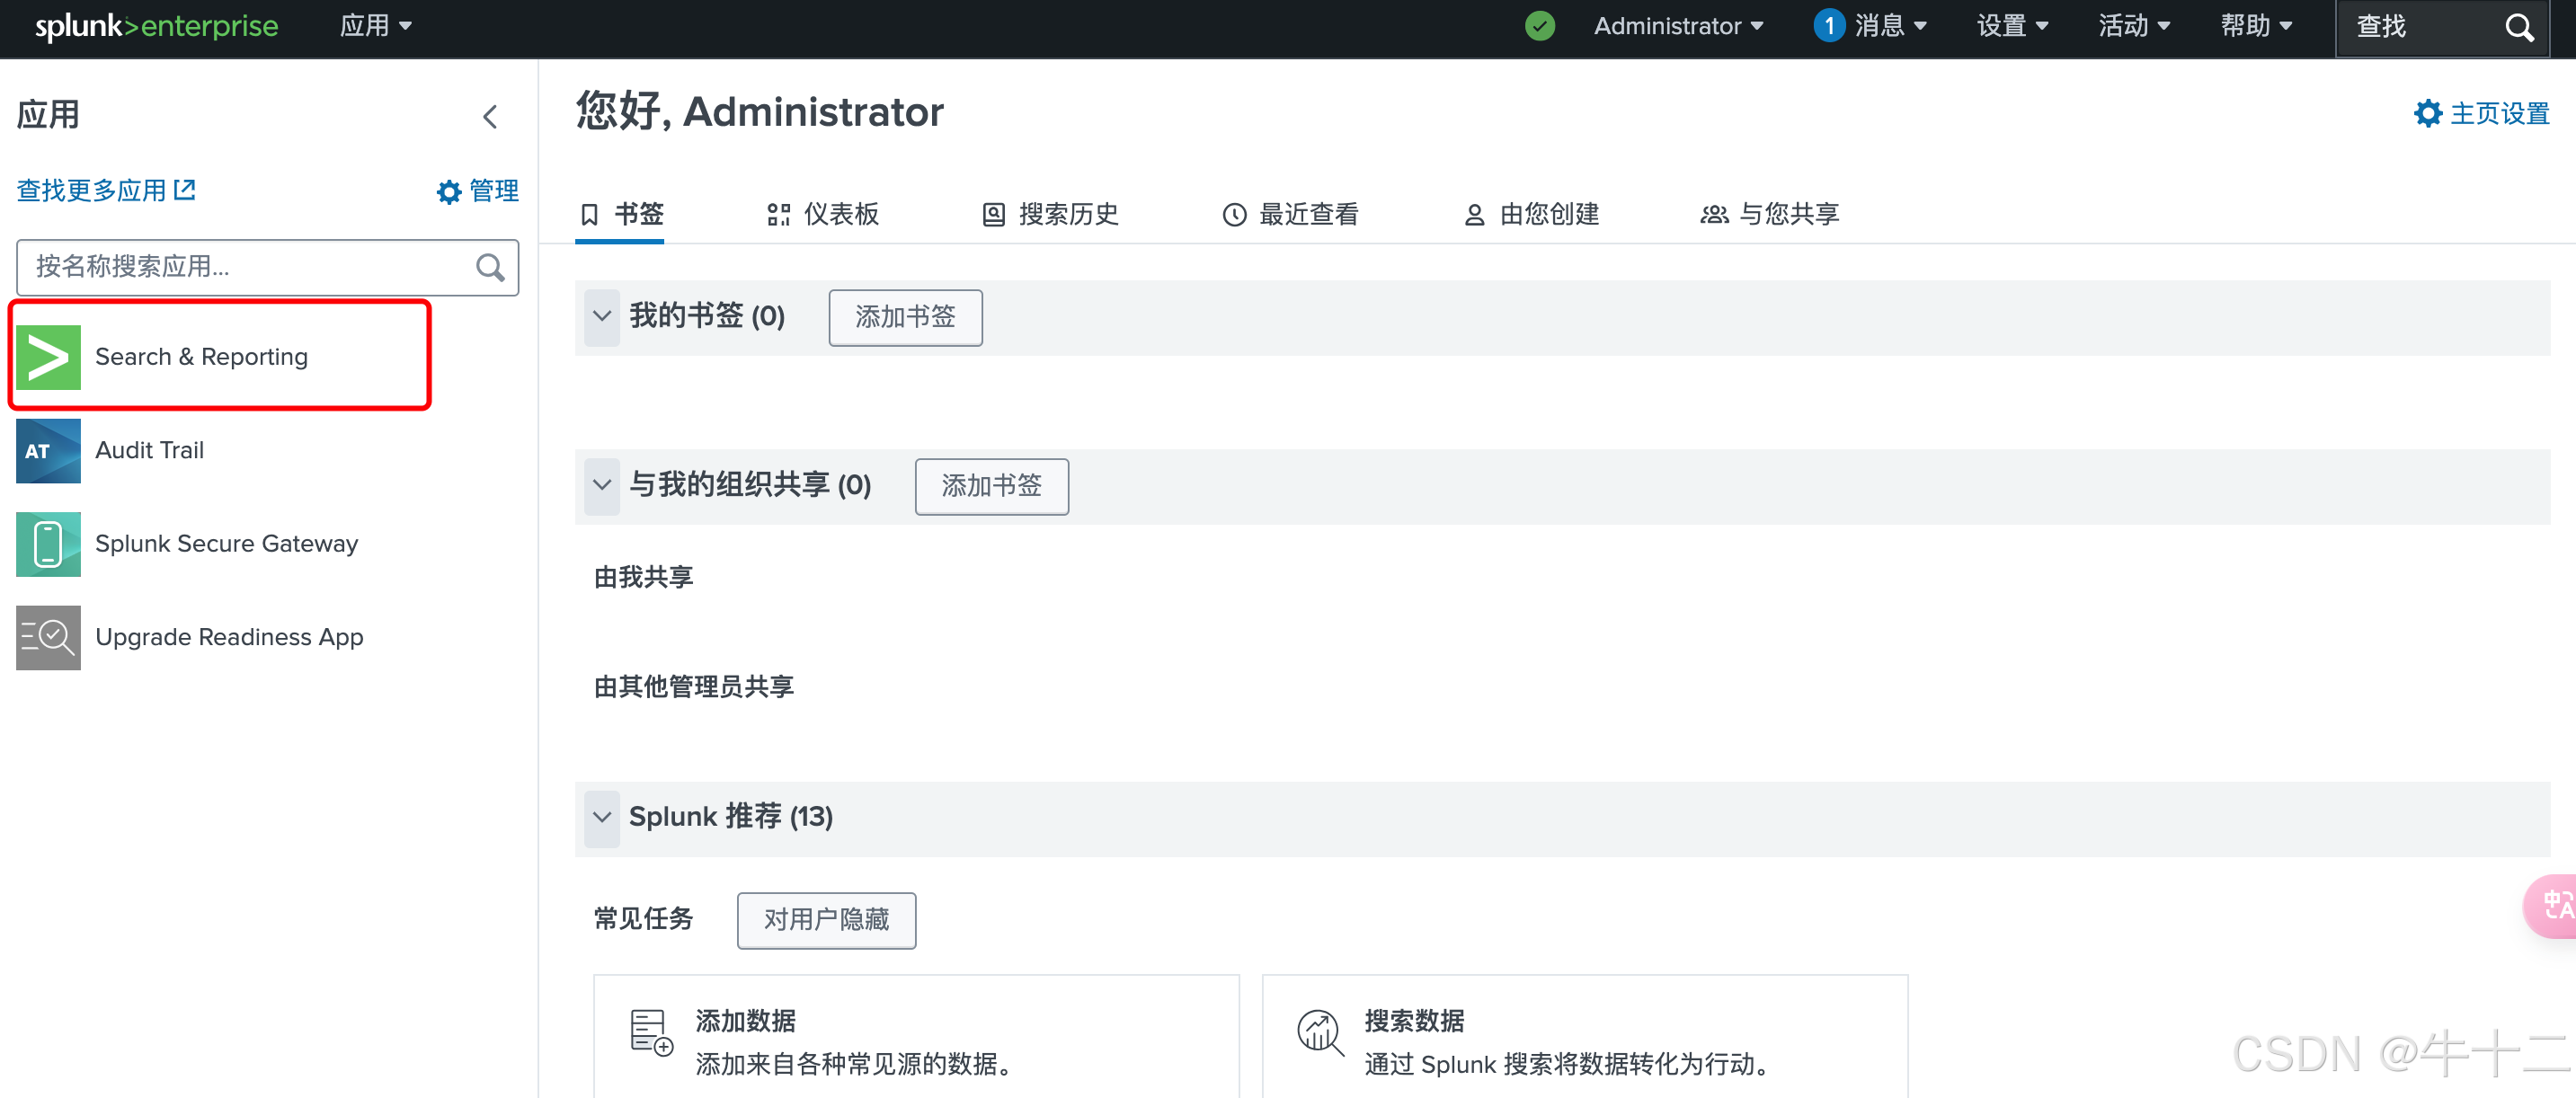The height and width of the screenshot is (1098, 2576).
Task: Open the Administrator dropdown menu
Action: coord(1677,26)
